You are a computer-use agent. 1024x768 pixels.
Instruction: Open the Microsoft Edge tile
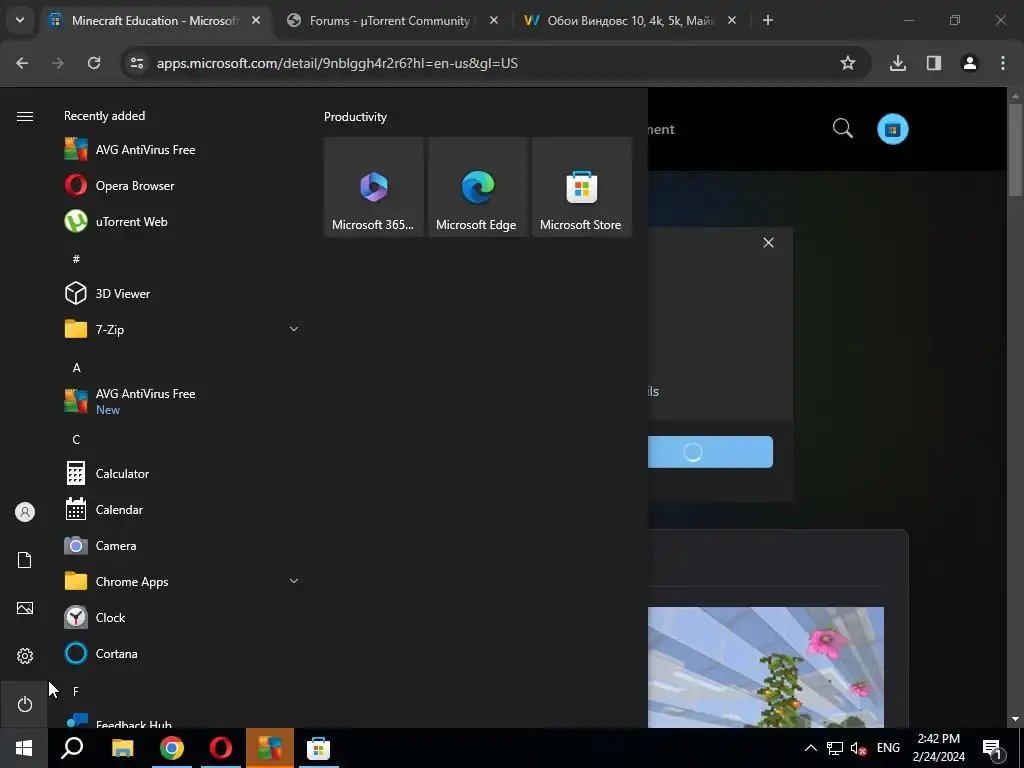tap(477, 187)
